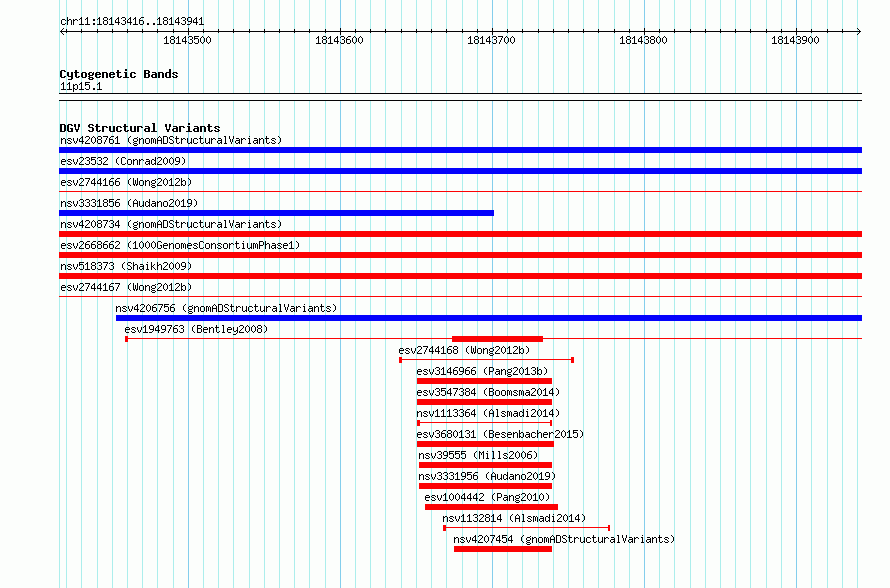Open the esv3547384 Boomsma2014 variant
Viewport: 890px width, 588px height.
coord(488,392)
